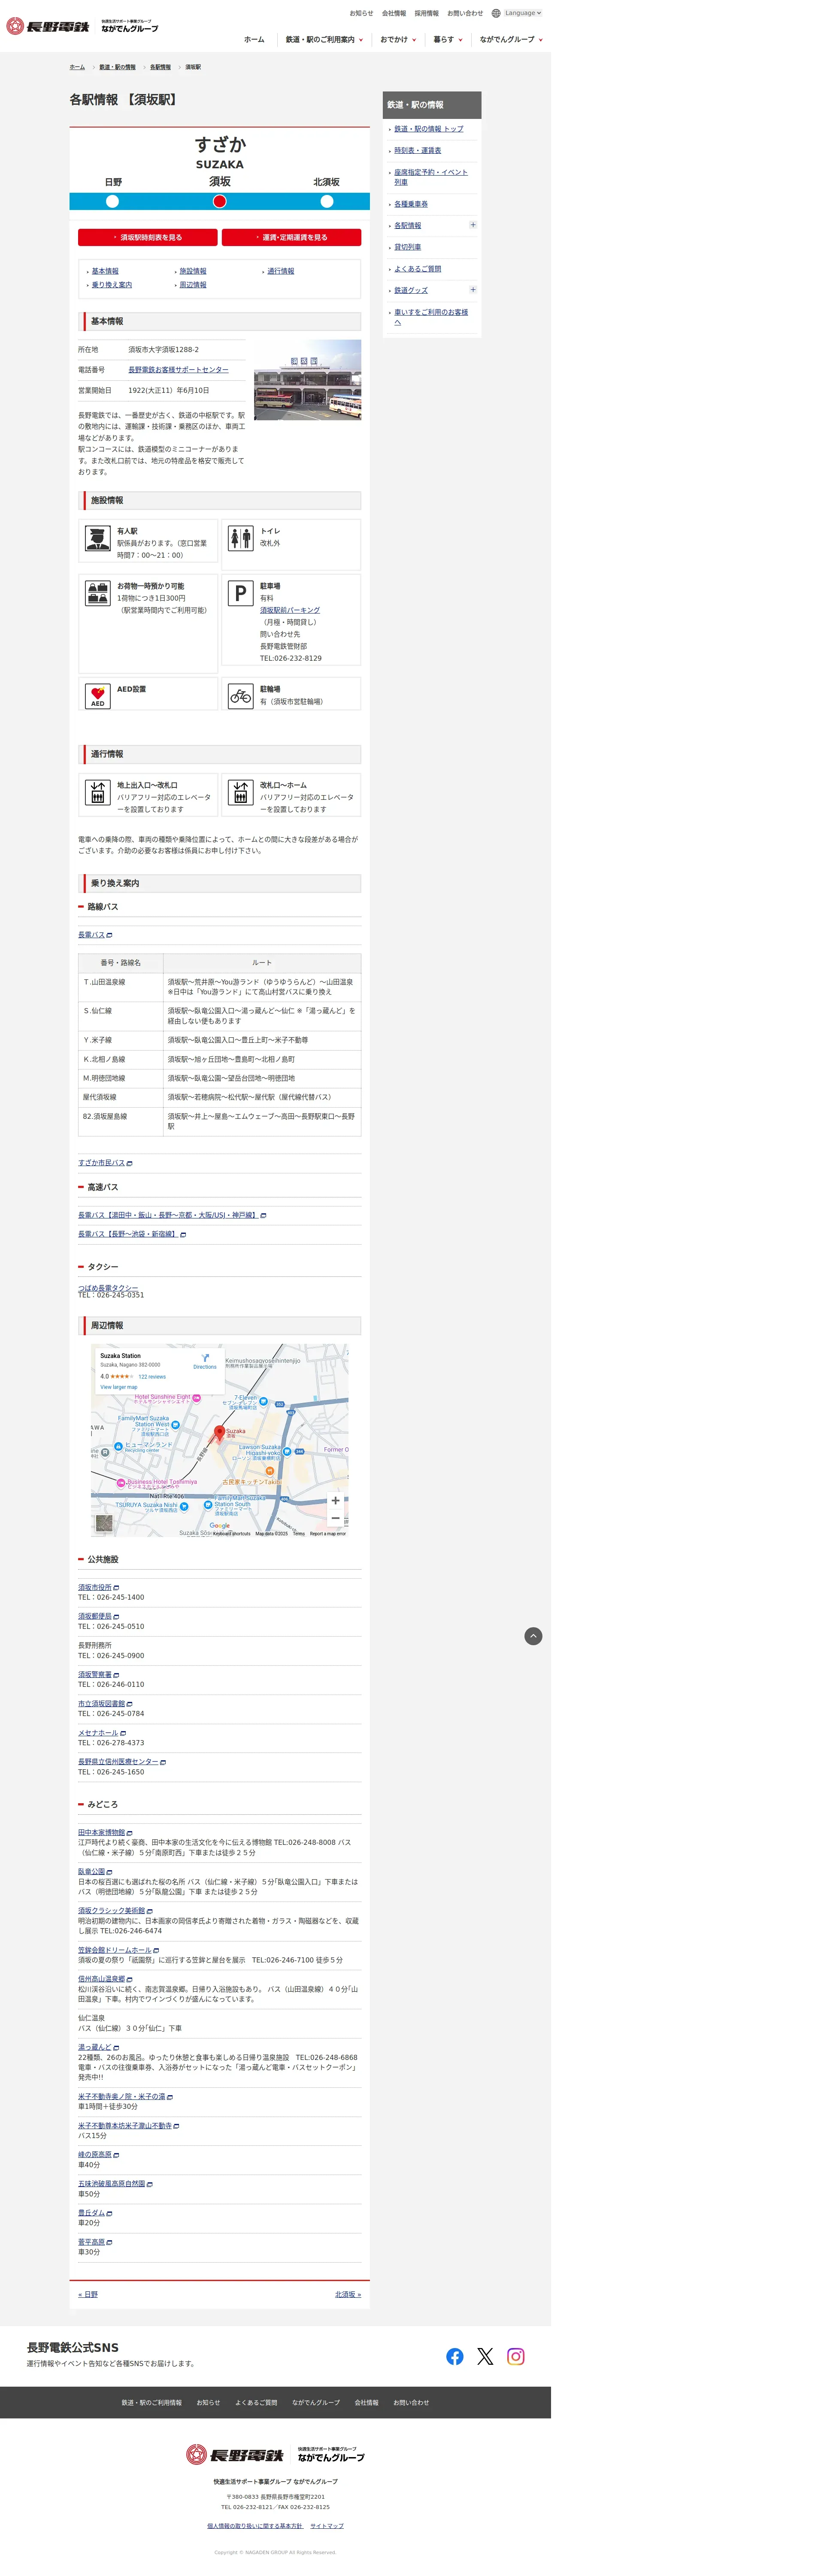This screenshot has width=824, height=2576.
Task: Select the 北須坂 station circle on line
Action: pos(326,201)
